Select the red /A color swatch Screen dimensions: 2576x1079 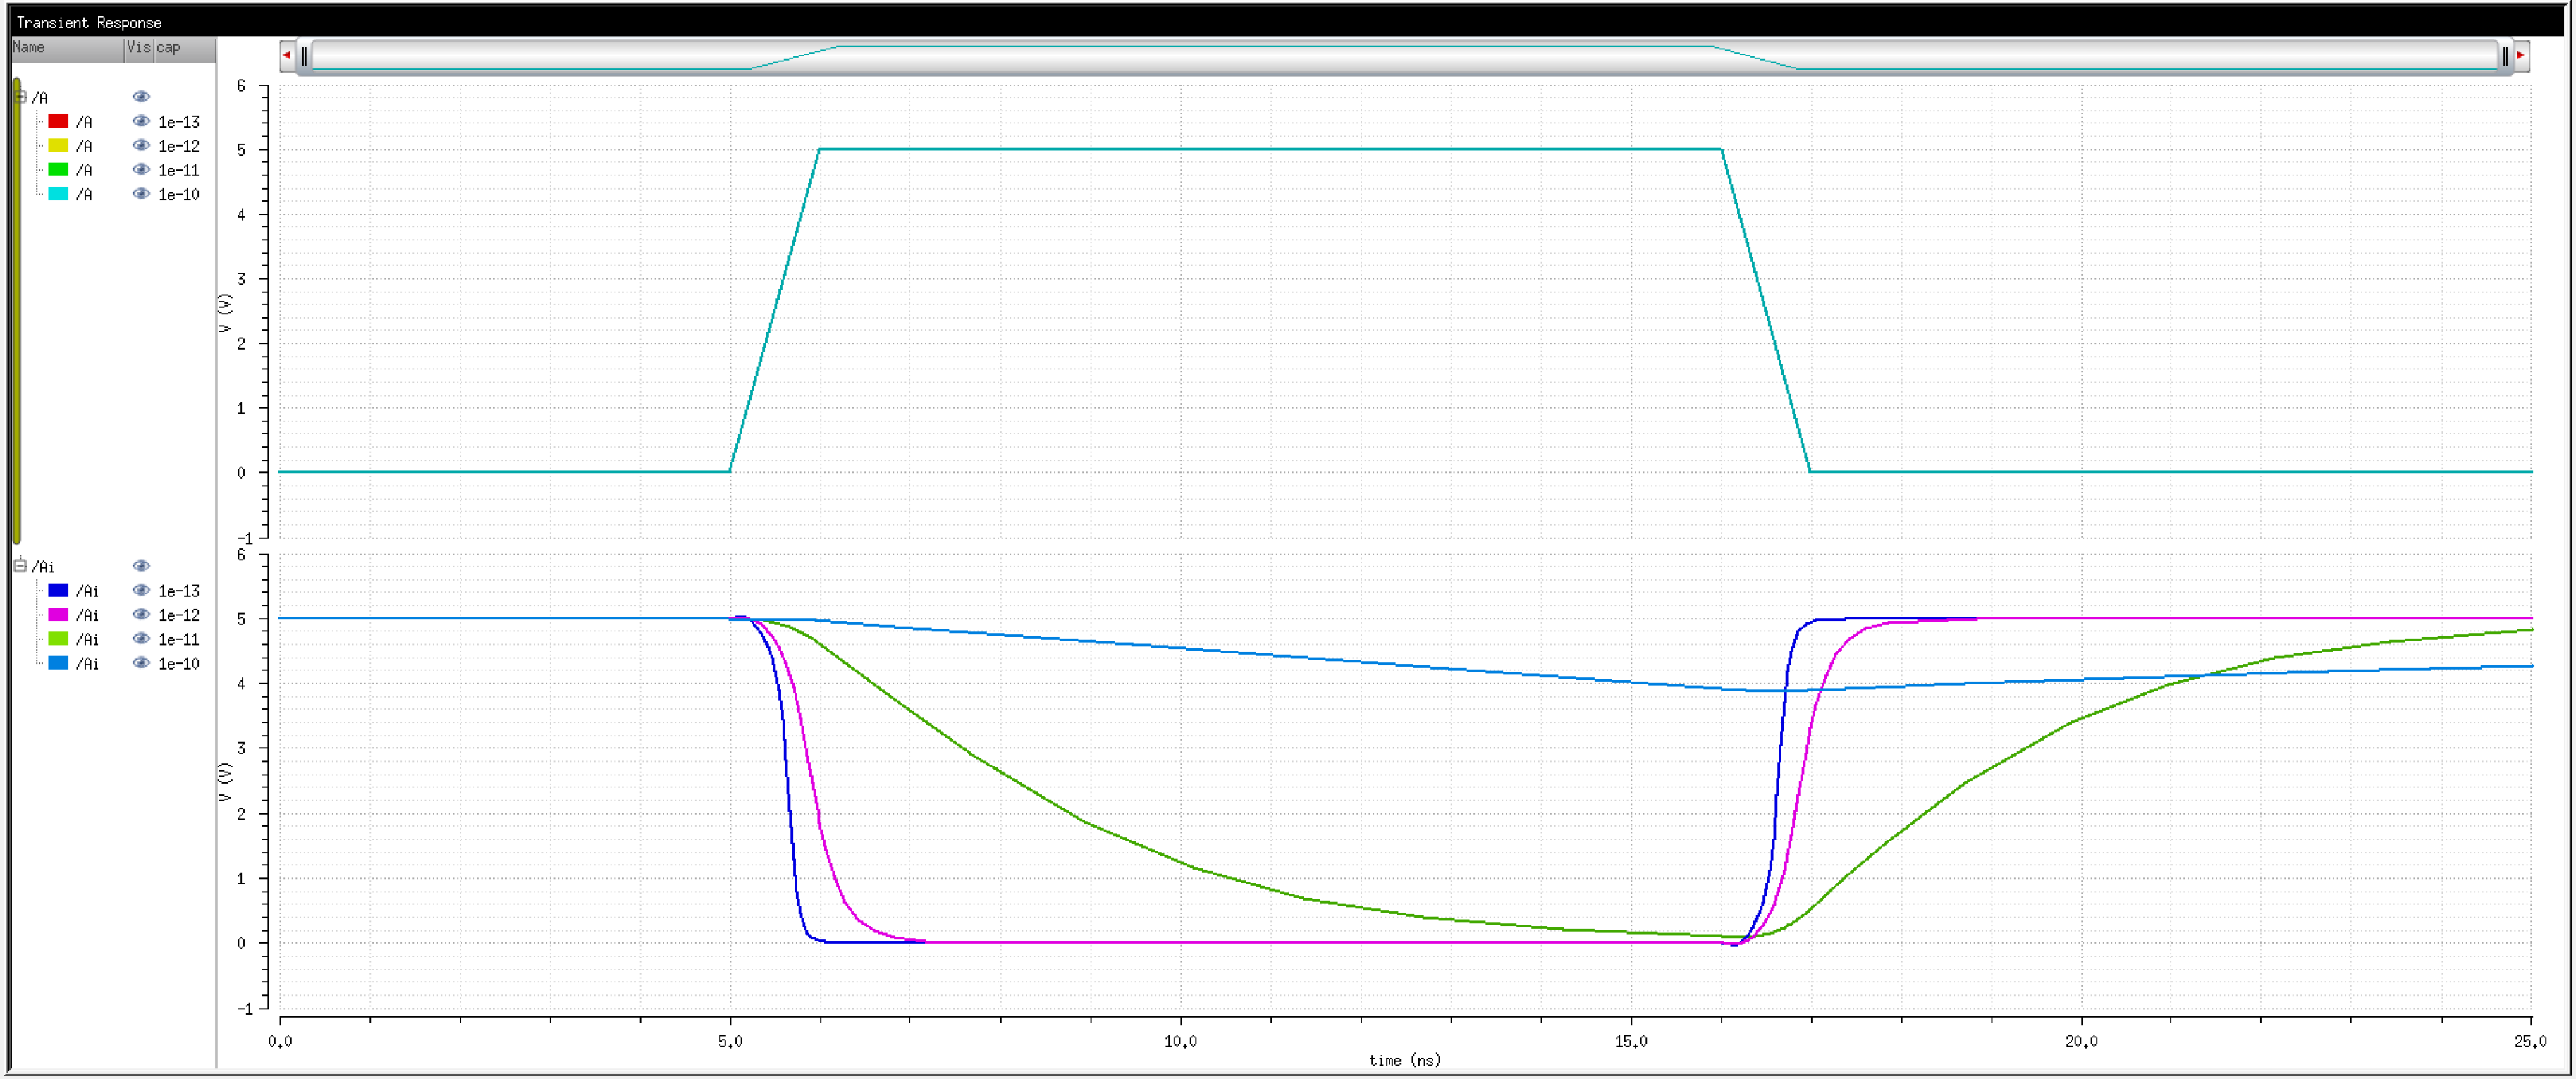pyautogui.click(x=58, y=121)
